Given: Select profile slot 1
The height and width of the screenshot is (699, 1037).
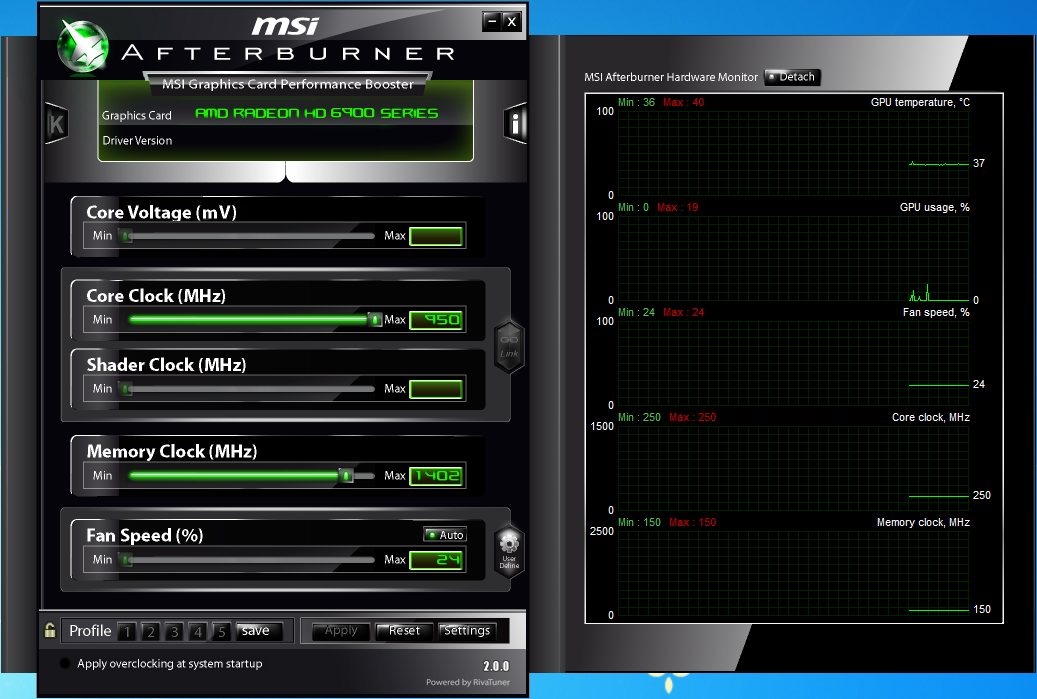Looking at the screenshot, I should 127,632.
